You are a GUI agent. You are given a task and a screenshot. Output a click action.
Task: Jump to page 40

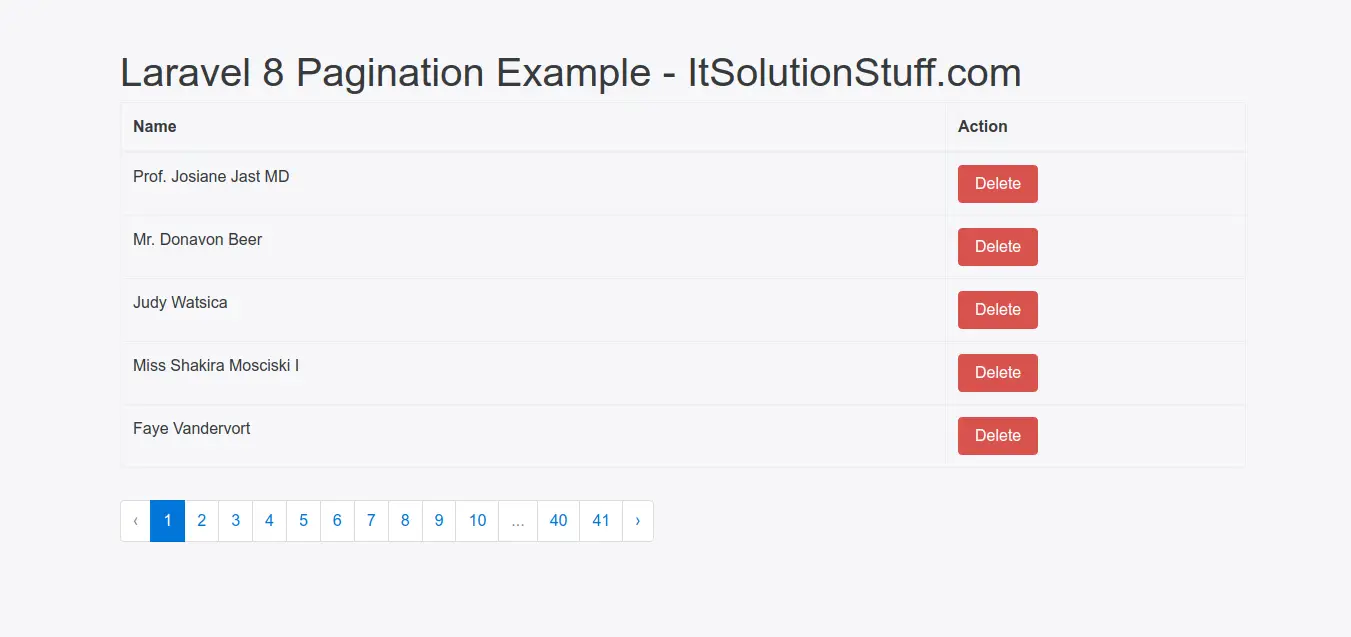coord(558,520)
